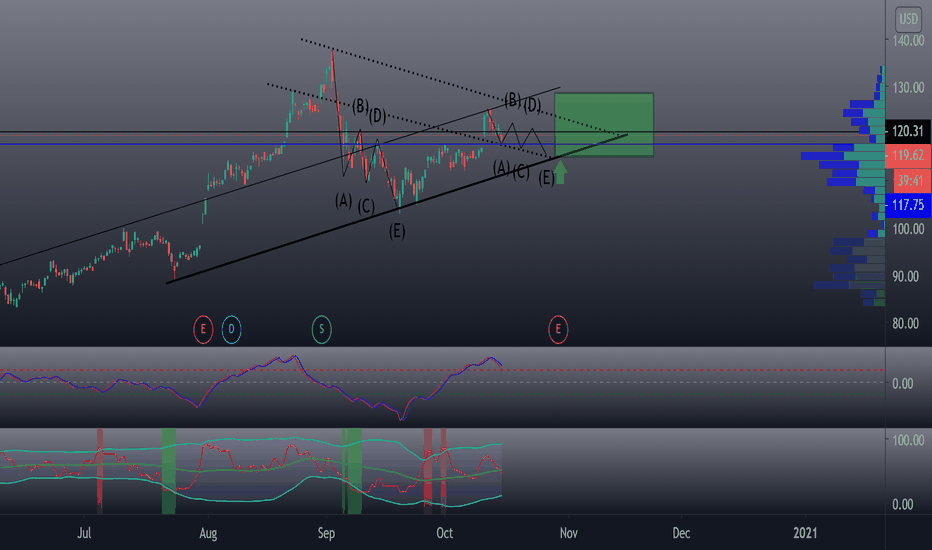932x550 pixels.
Task: Click the 2021 label on time axis
Action: coord(805,533)
